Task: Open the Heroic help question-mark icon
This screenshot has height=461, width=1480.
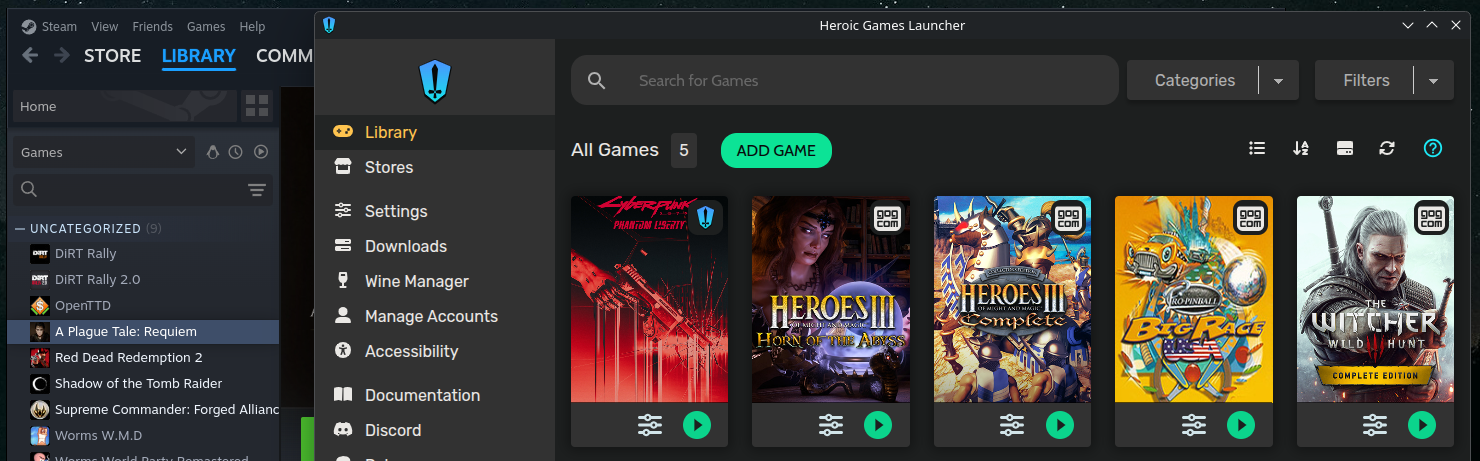Action: pos(1432,148)
